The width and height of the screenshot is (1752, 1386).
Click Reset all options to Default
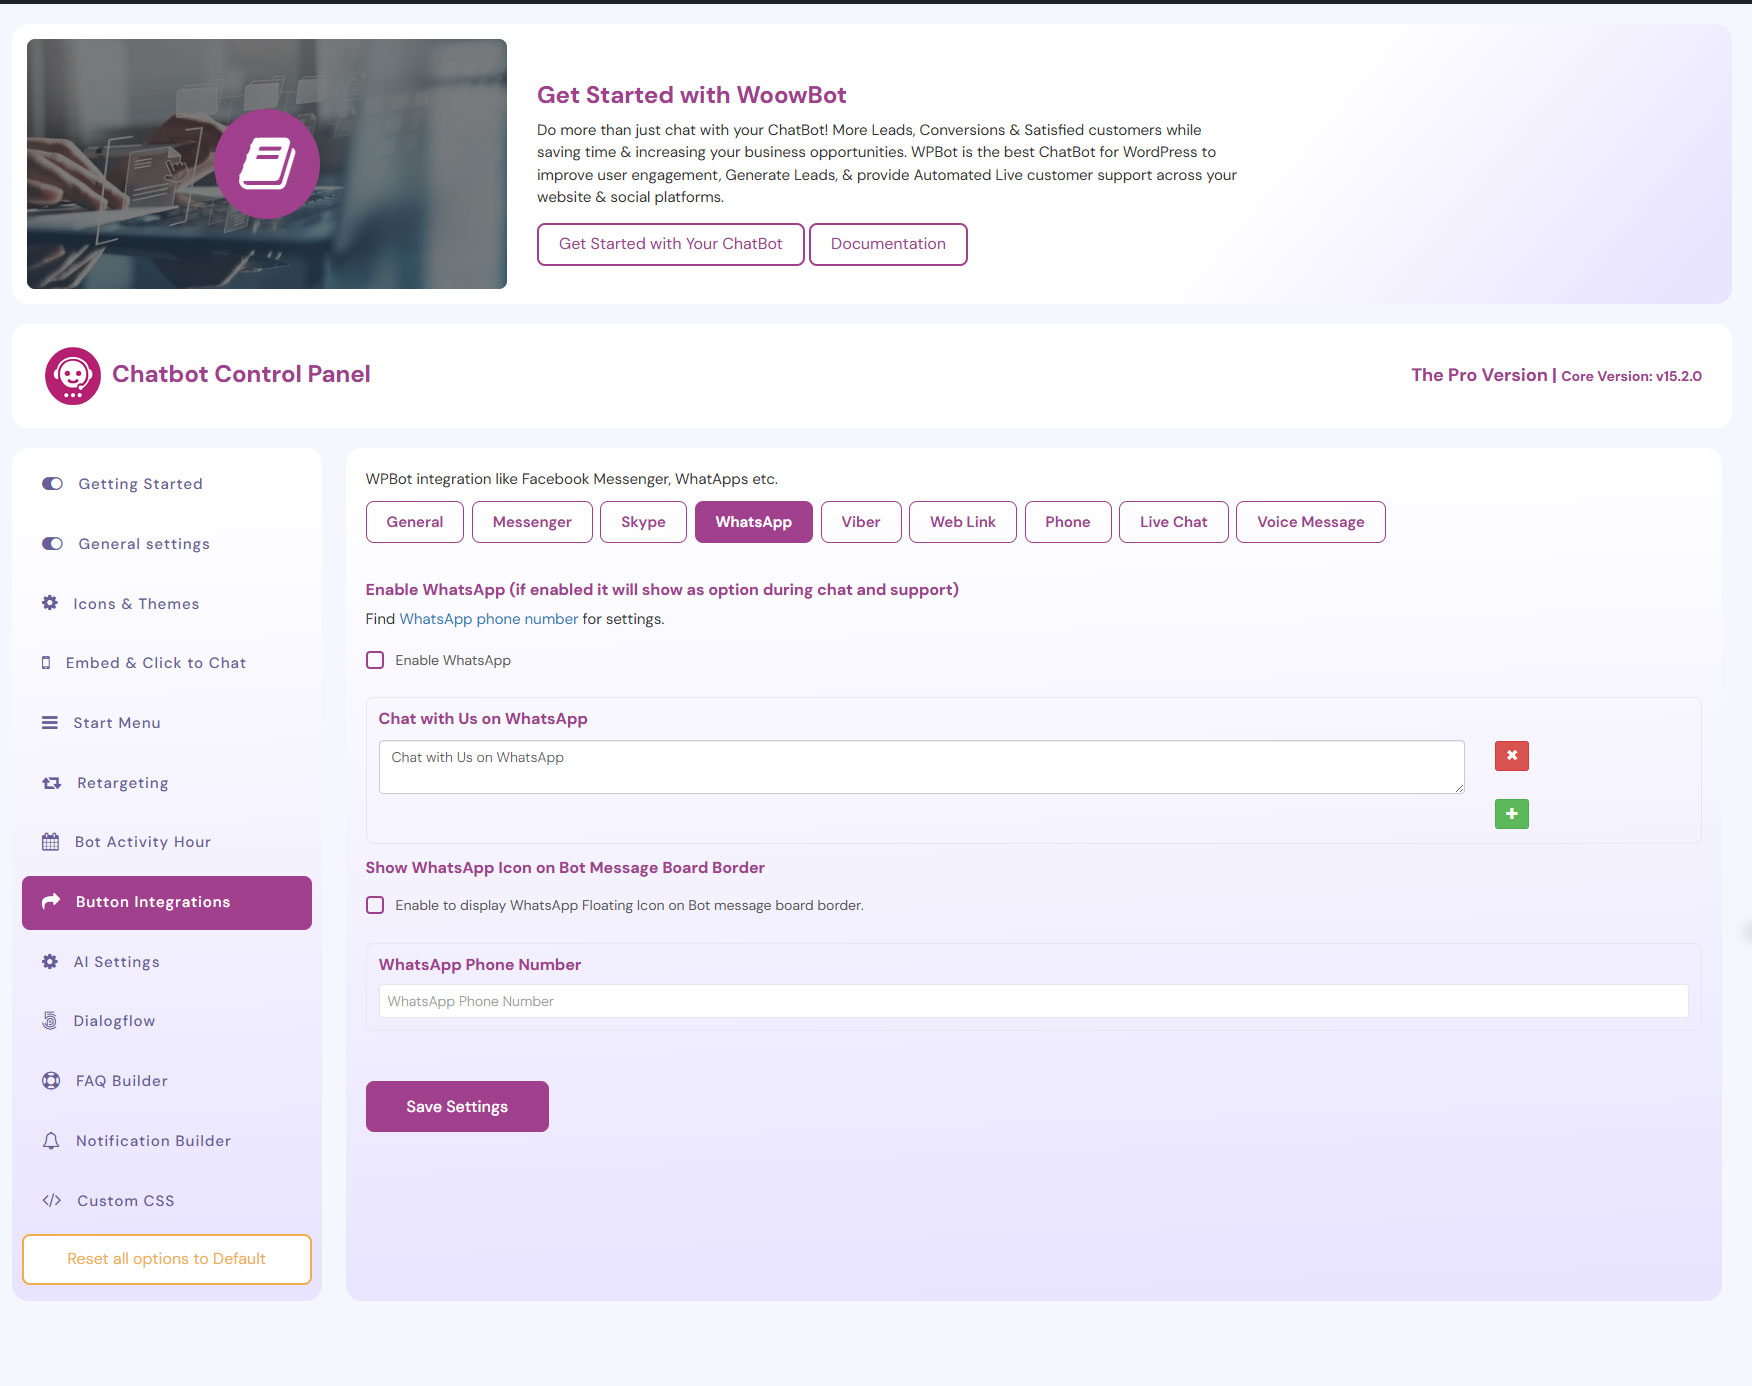(167, 1259)
